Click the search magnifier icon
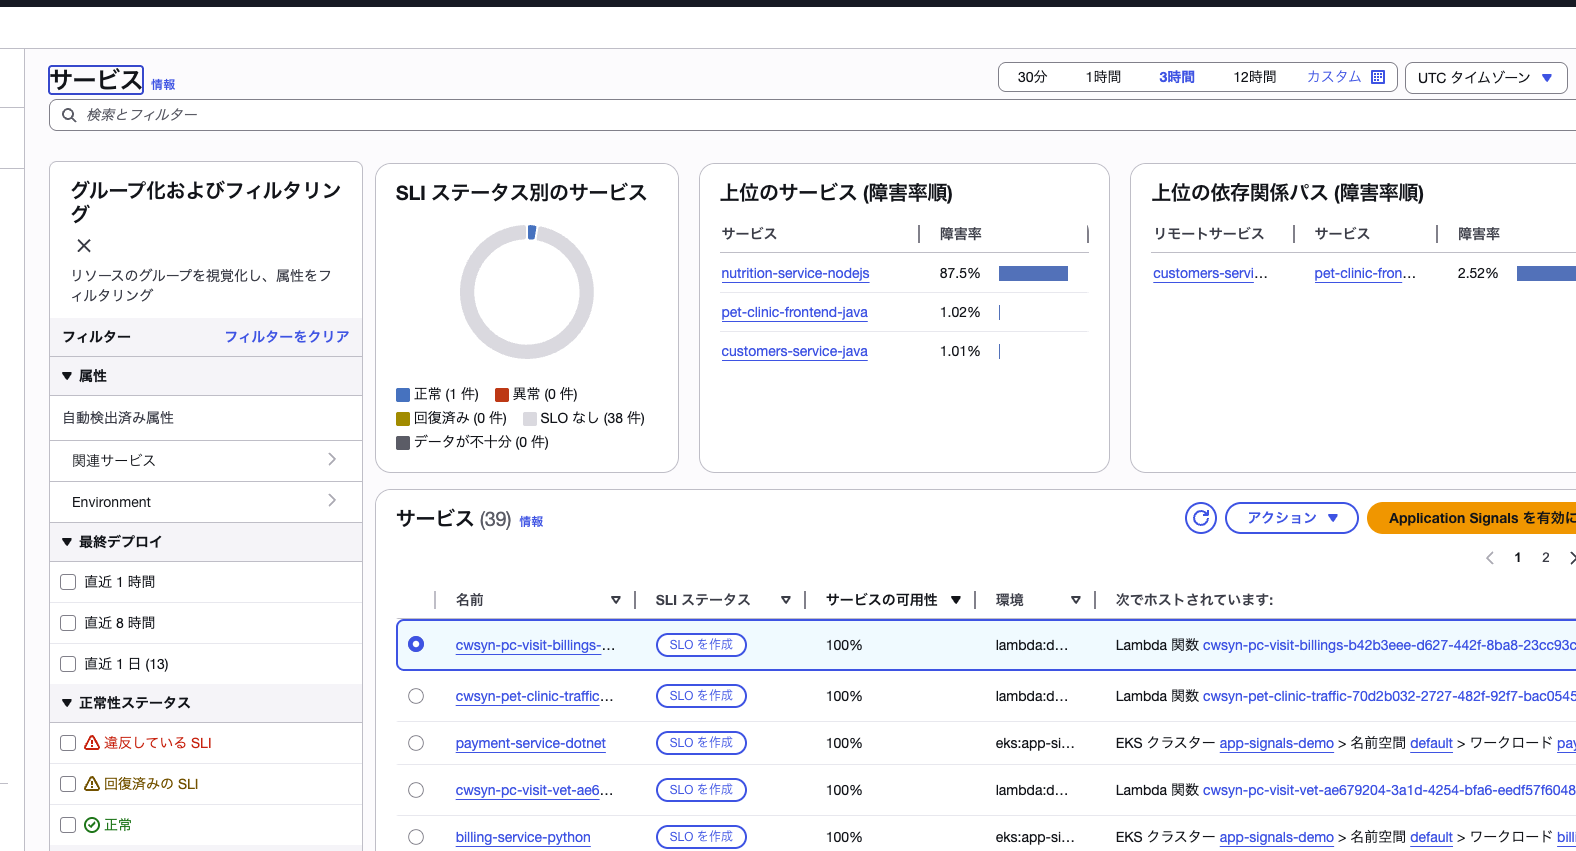The height and width of the screenshot is (851, 1576). pos(69,115)
